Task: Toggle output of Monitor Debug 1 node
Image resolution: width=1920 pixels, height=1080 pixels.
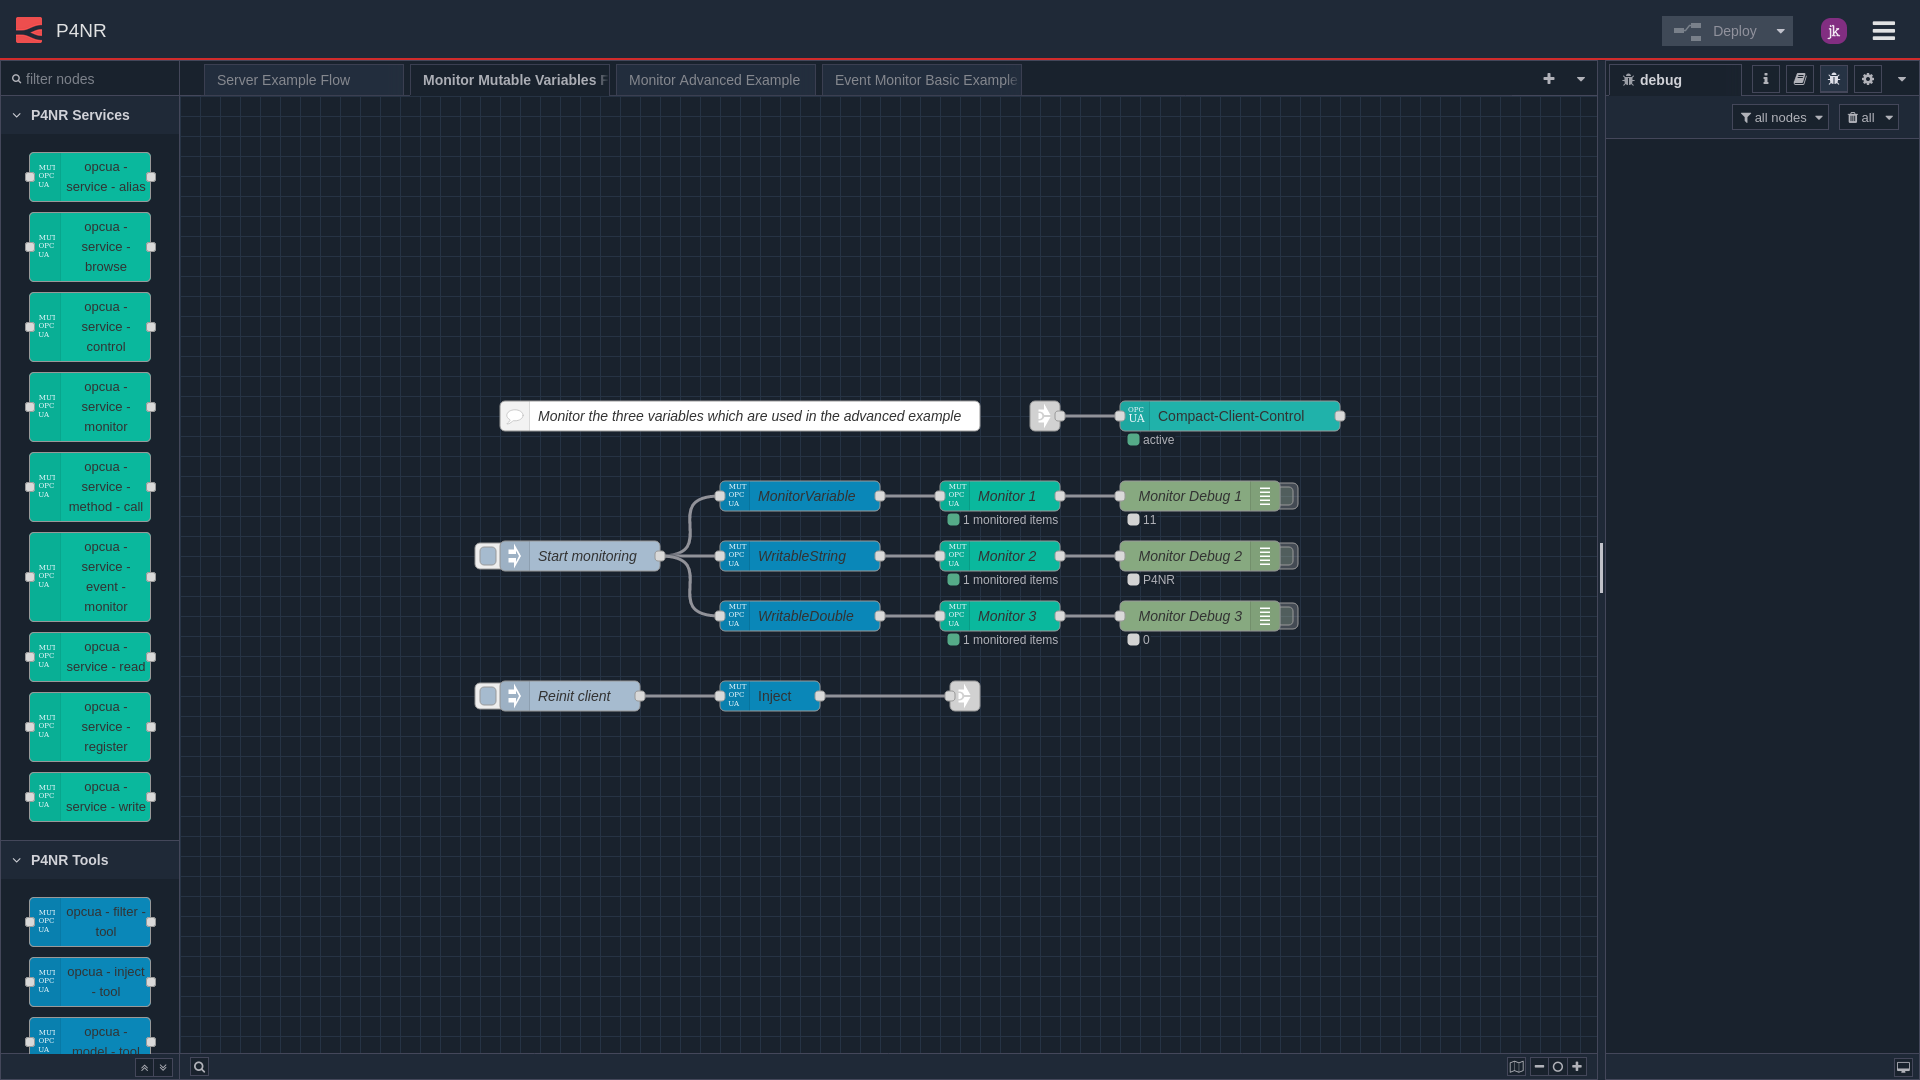Action: tap(1288, 496)
